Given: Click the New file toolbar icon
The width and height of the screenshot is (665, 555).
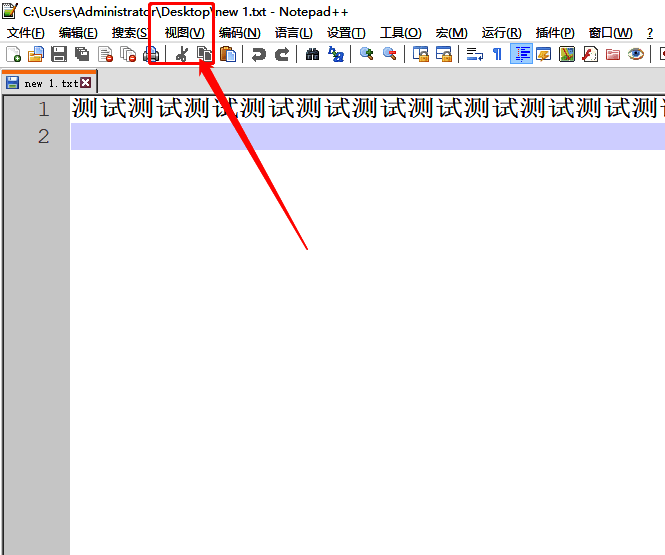Looking at the screenshot, I should [x=14, y=54].
